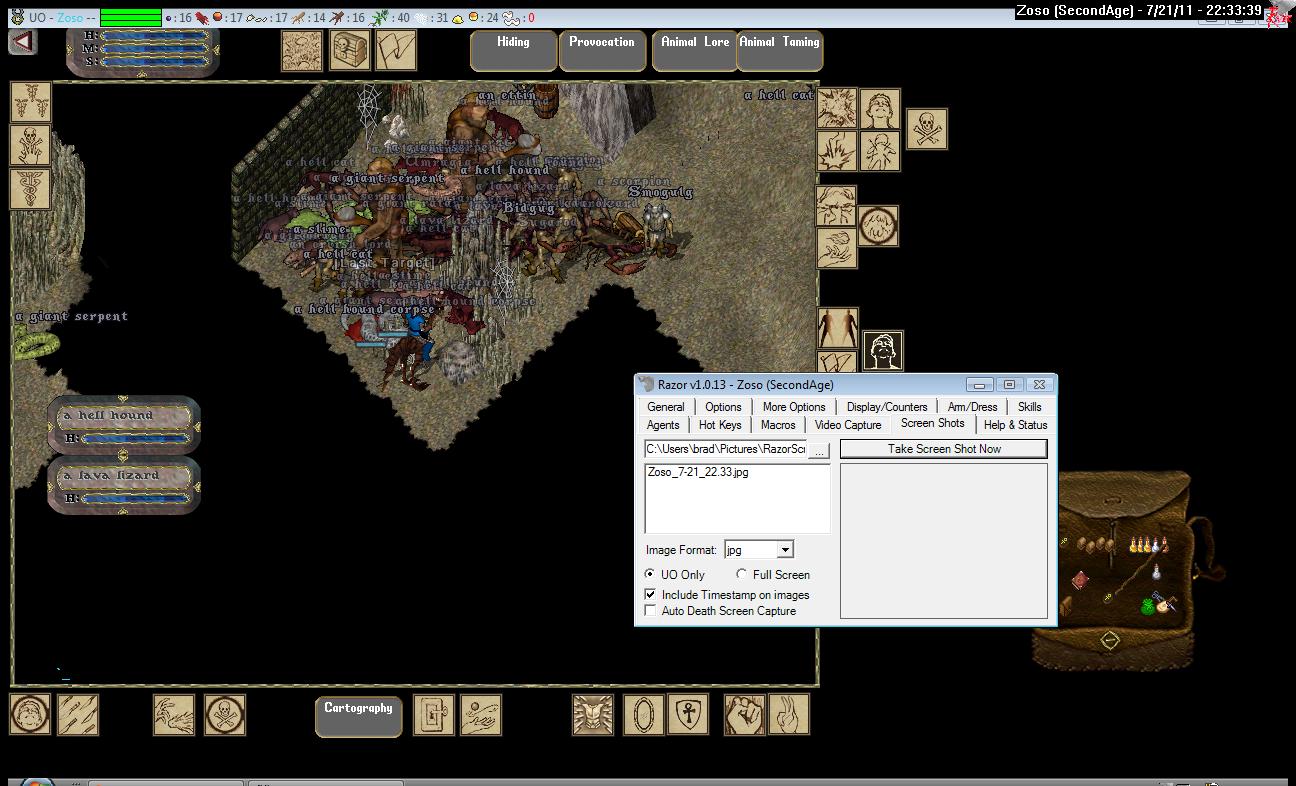This screenshot has width=1296, height=786.
Task: Toggle Include Timestamp on images checkbox
Action: (x=651, y=595)
